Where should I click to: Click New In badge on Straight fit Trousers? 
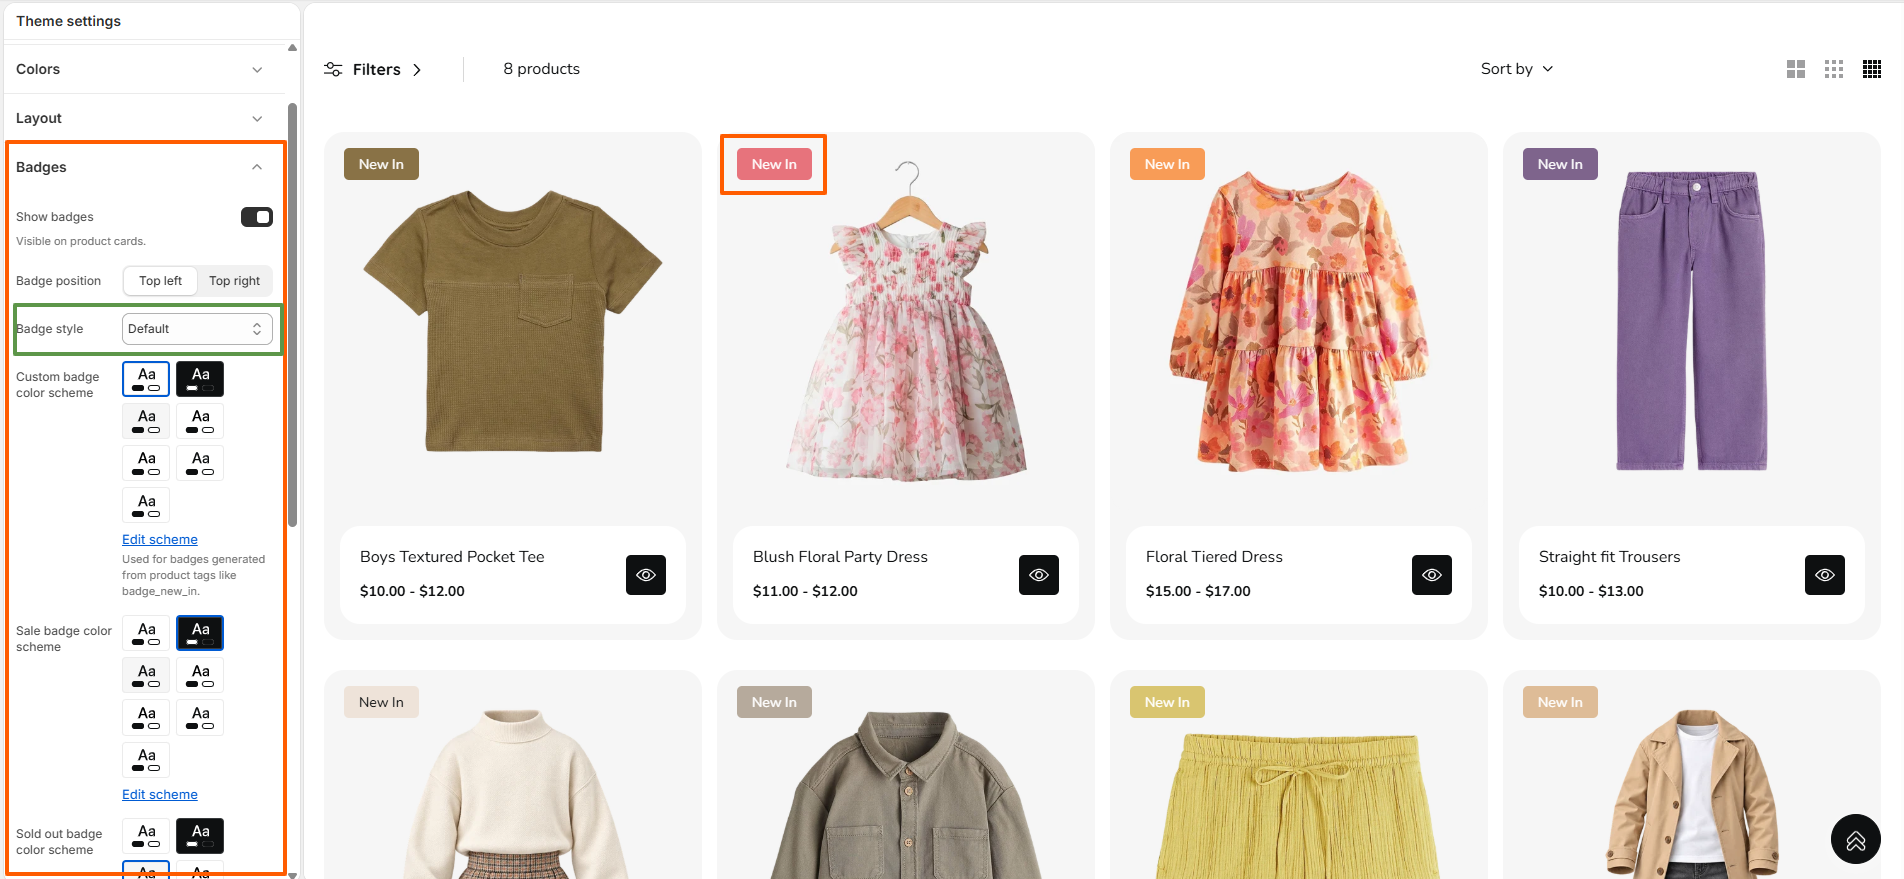pyautogui.click(x=1560, y=164)
